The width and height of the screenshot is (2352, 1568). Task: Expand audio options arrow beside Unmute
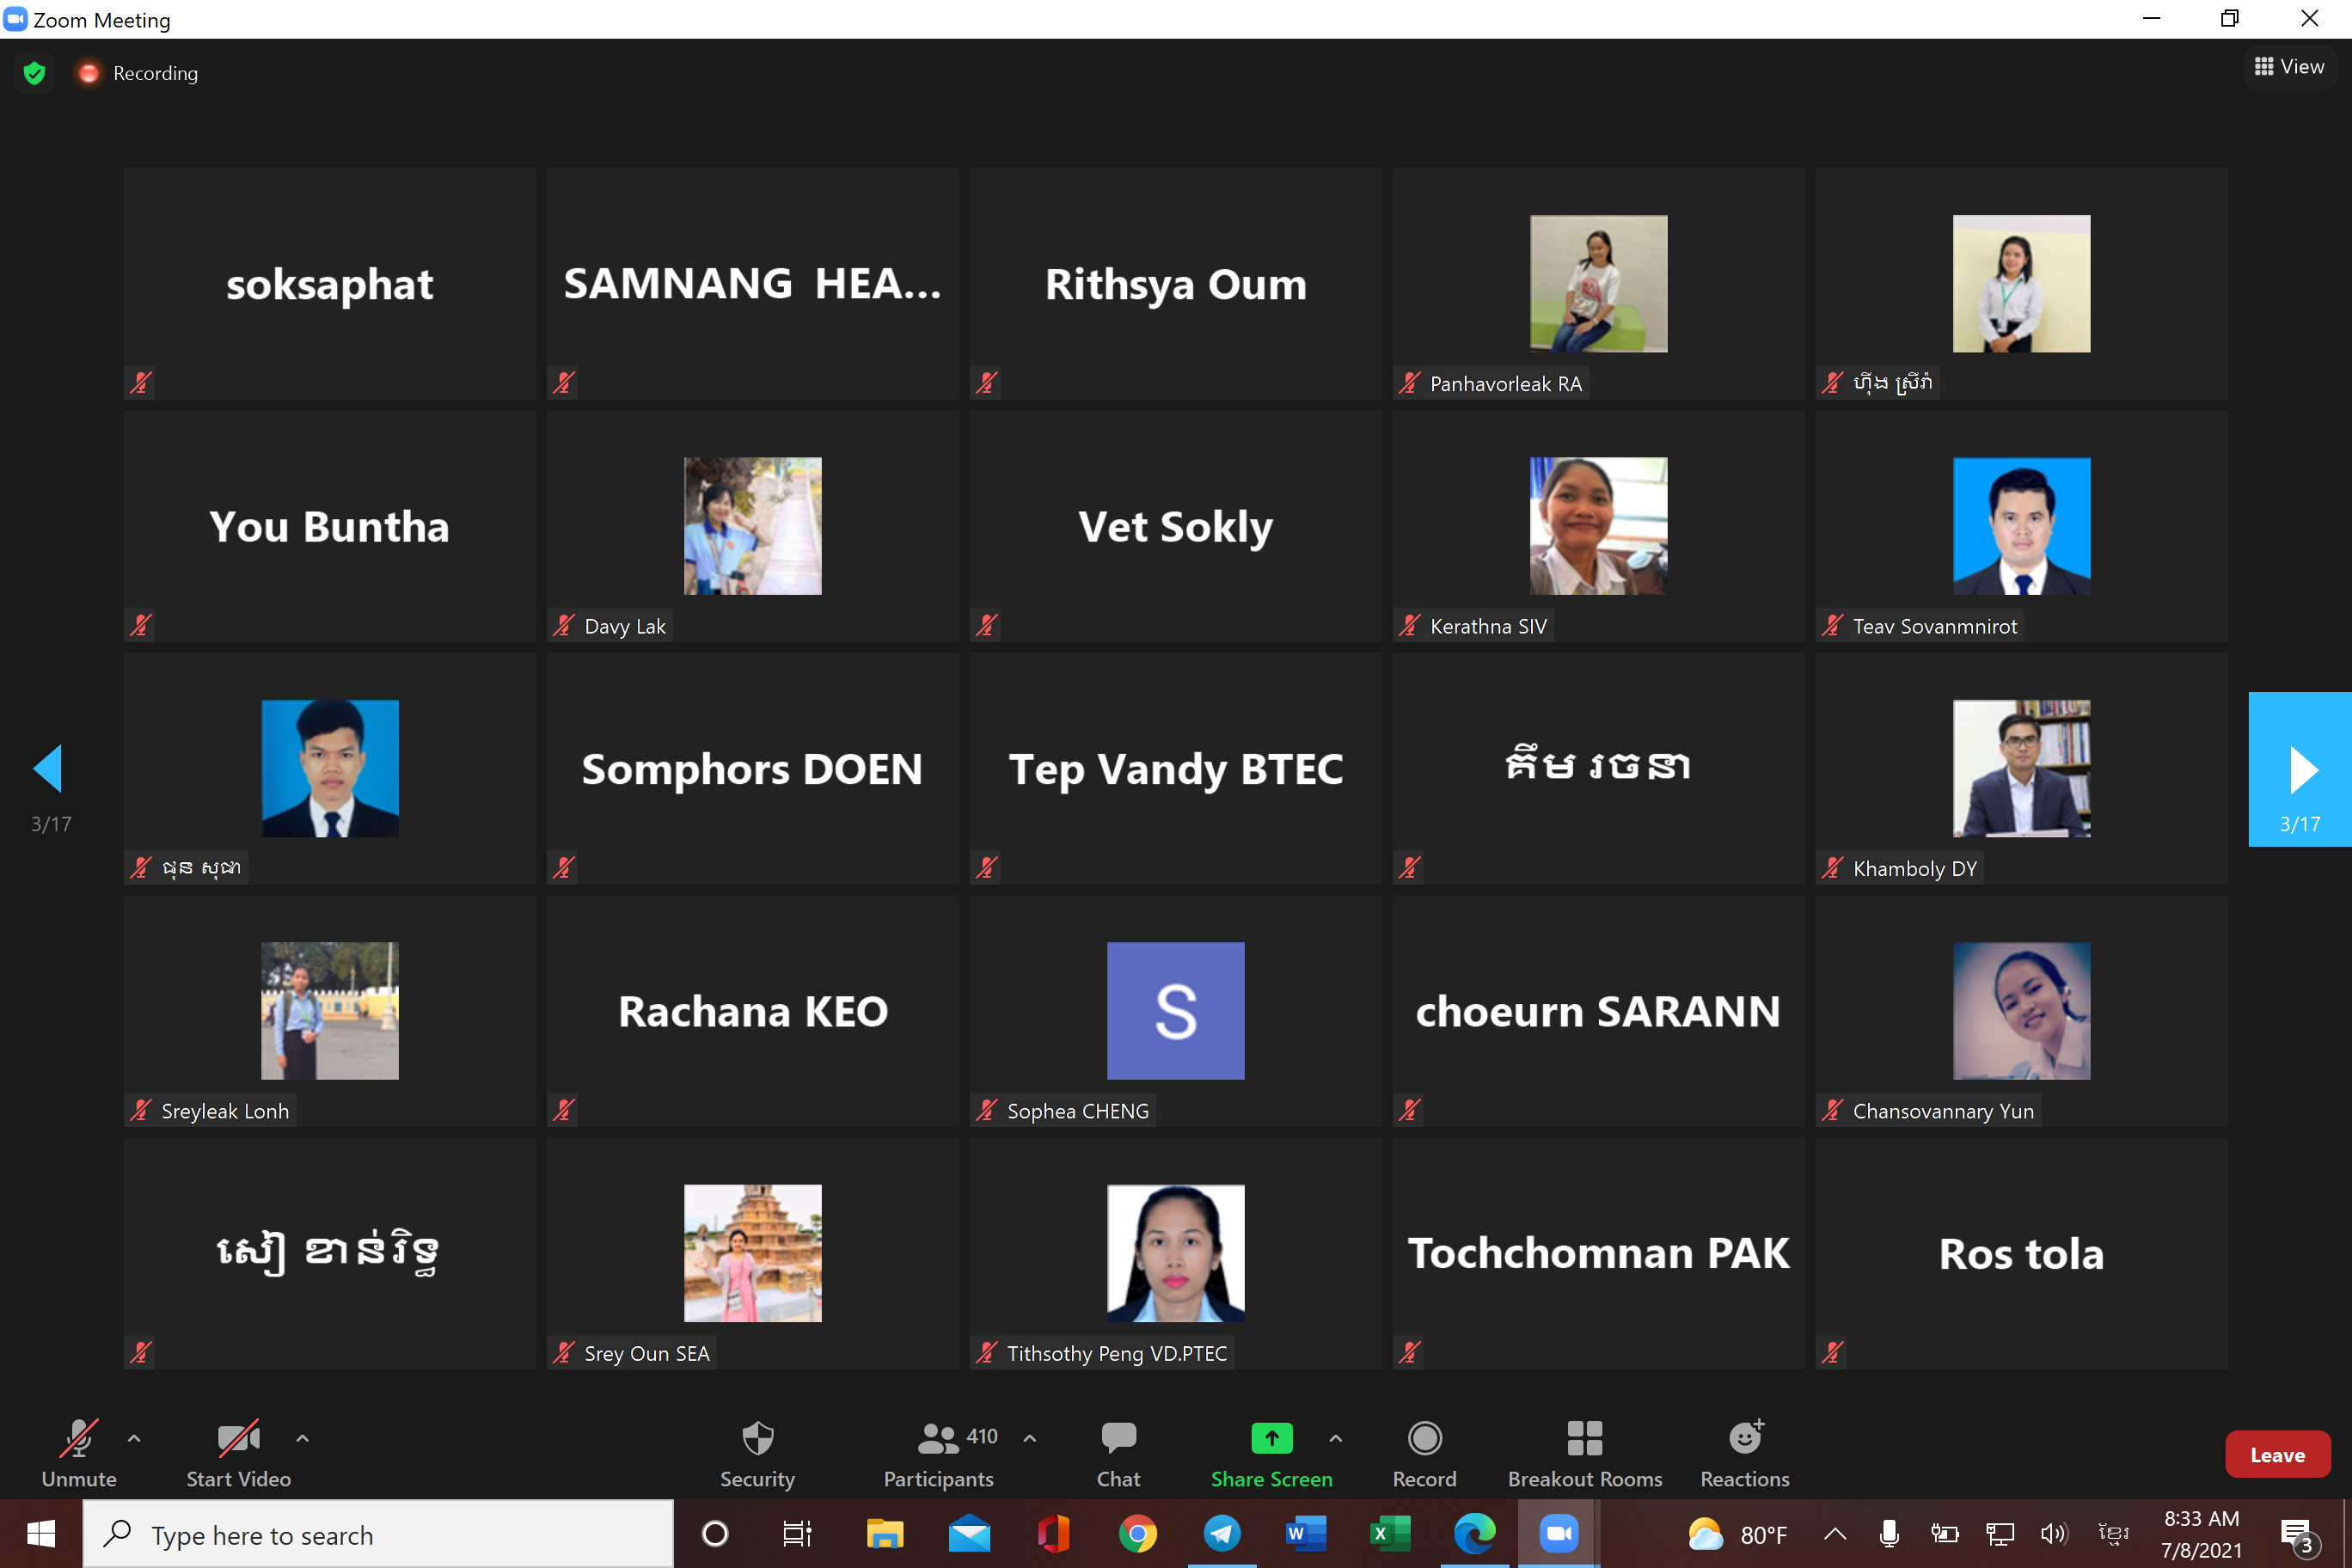click(134, 1438)
